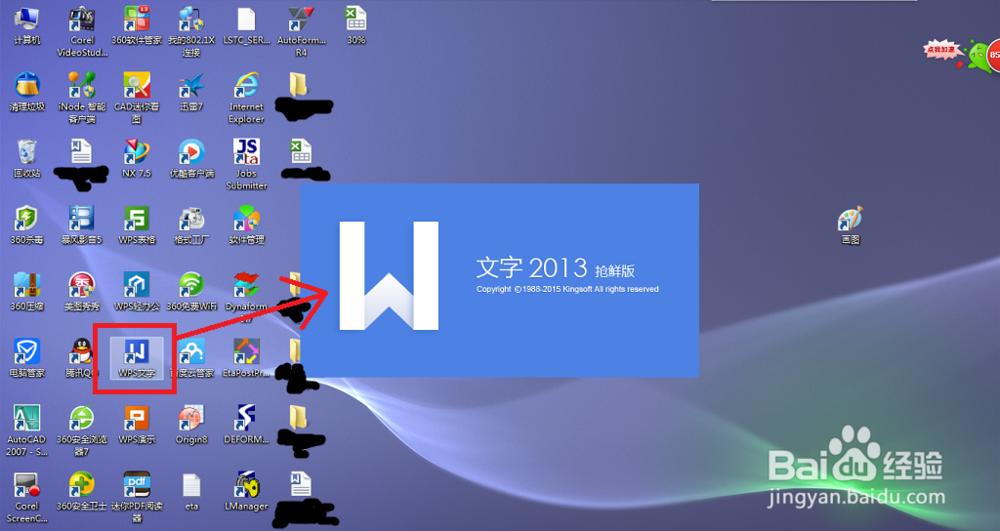This screenshot has width=1000, height=531.
Task: Launch 360安全浏览器7 shortcut
Action: click(82, 430)
